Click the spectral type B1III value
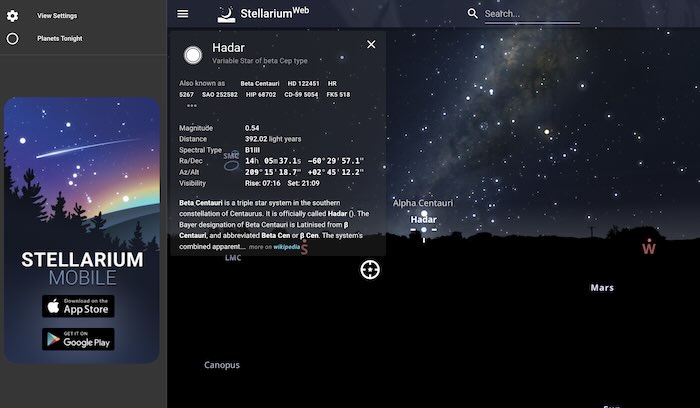This screenshot has width=700, height=408. 252,150
